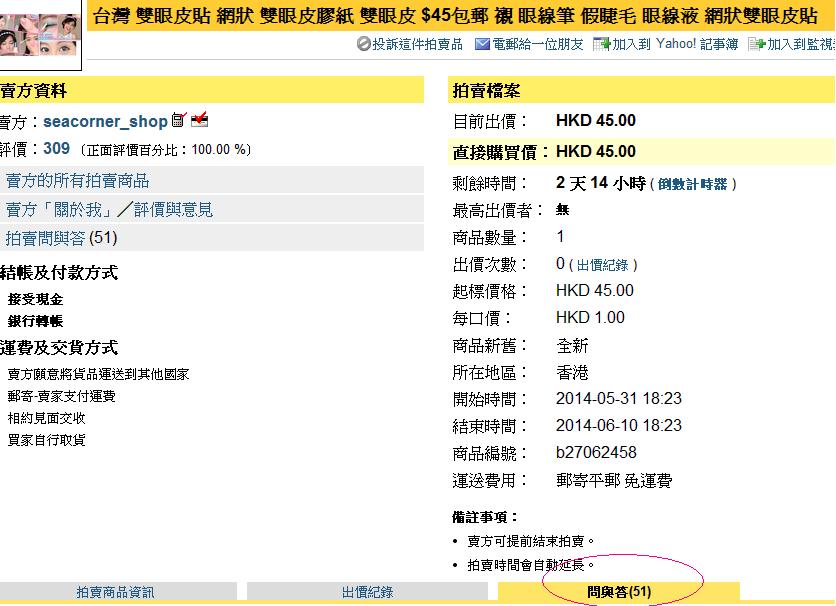Click the Yahoo! notepad calendar icon
This screenshot has height=606, width=836.
tap(602, 45)
